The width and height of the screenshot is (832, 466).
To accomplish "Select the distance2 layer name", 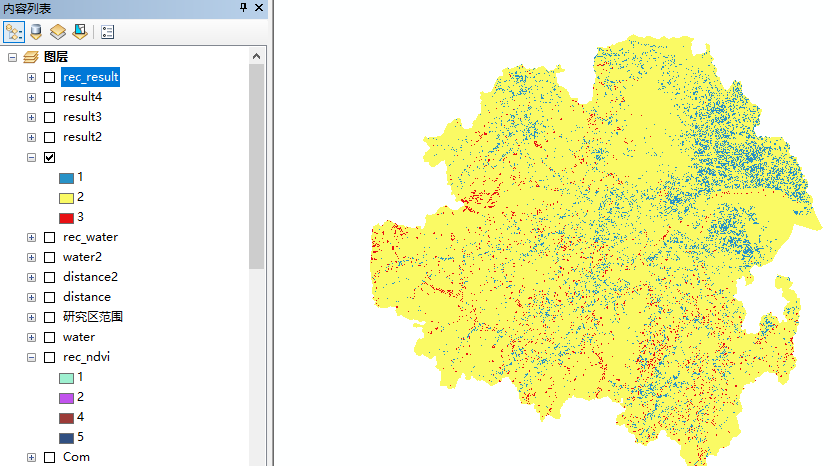I will tap(90, 277).
